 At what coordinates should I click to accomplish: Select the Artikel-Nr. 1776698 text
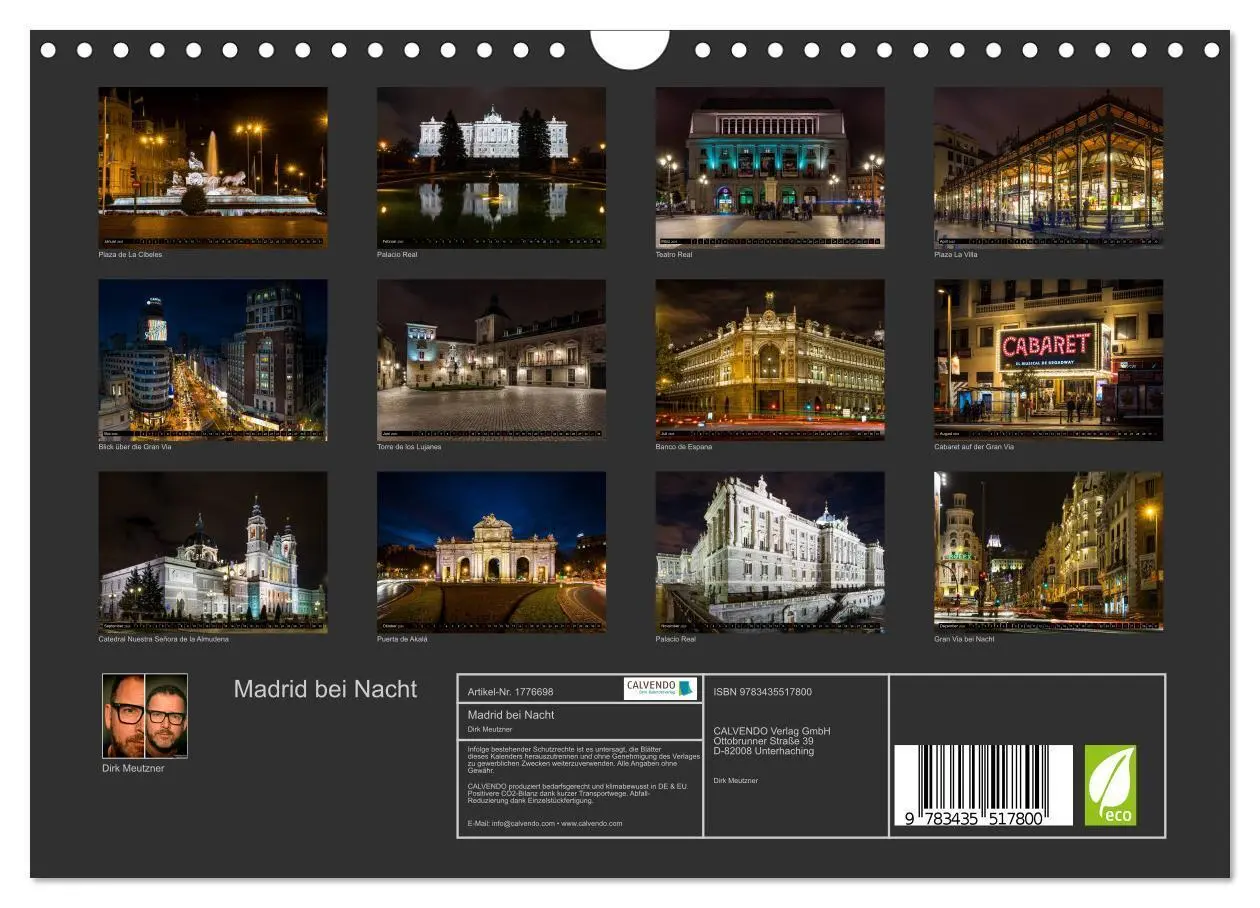[x=510, y=692]
